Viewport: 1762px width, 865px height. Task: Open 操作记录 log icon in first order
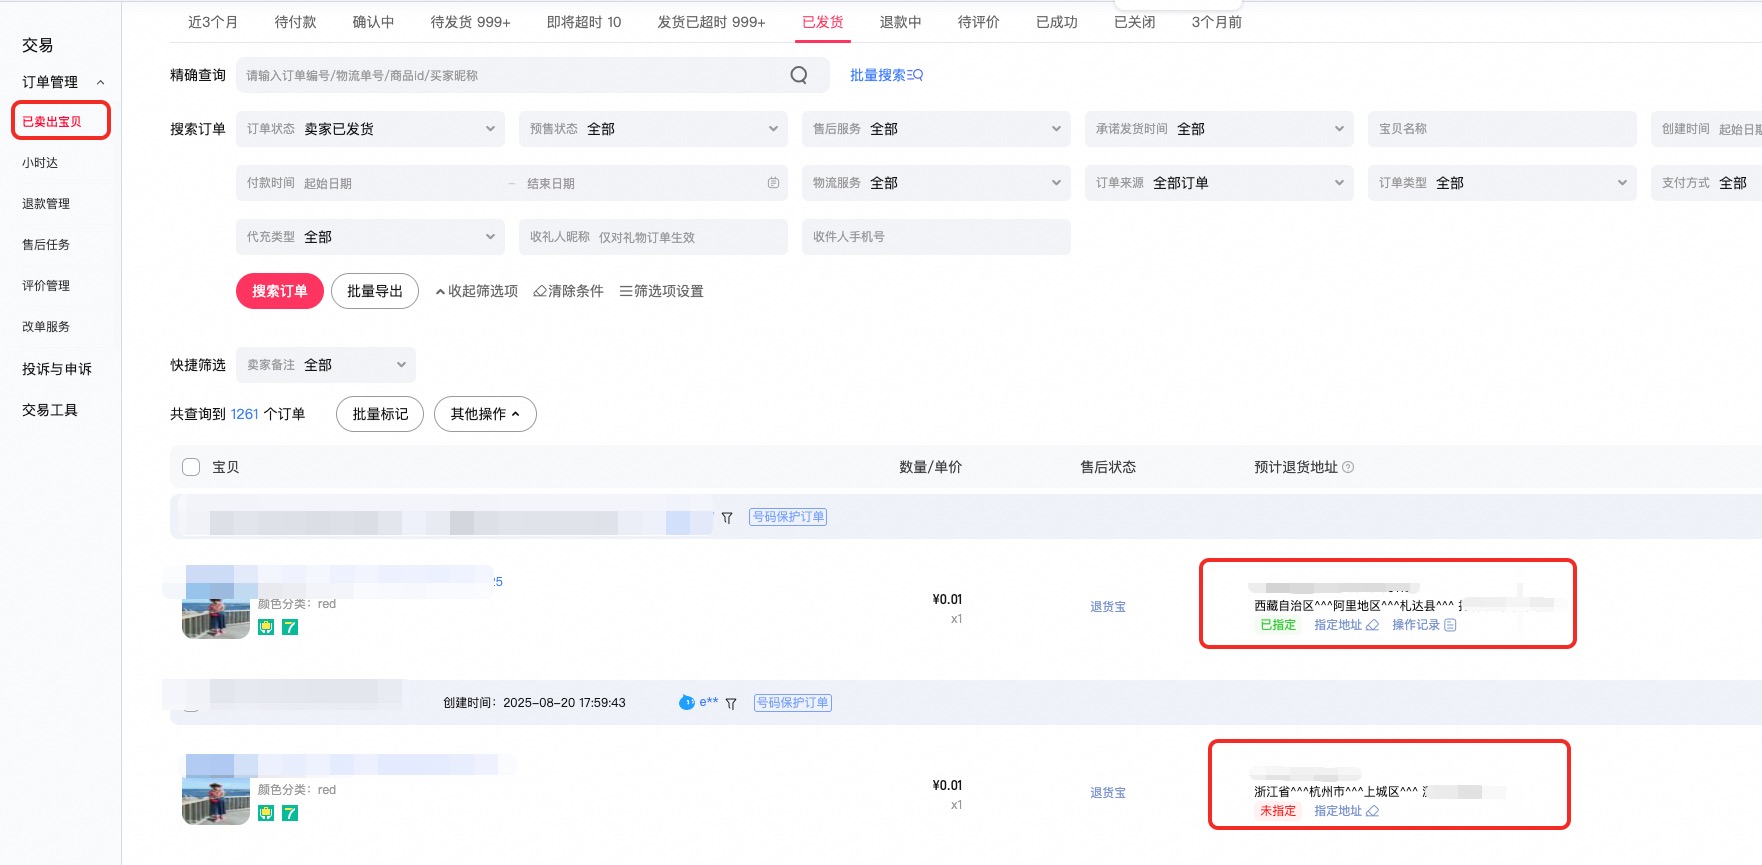tap(1450, 625)
